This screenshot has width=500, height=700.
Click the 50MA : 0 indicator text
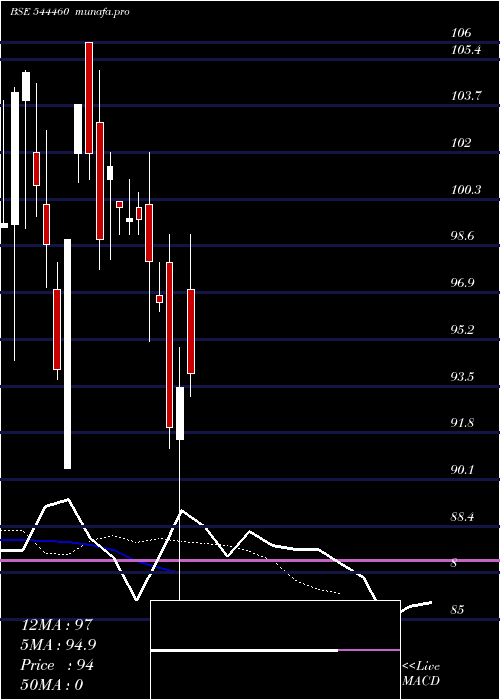52,685
